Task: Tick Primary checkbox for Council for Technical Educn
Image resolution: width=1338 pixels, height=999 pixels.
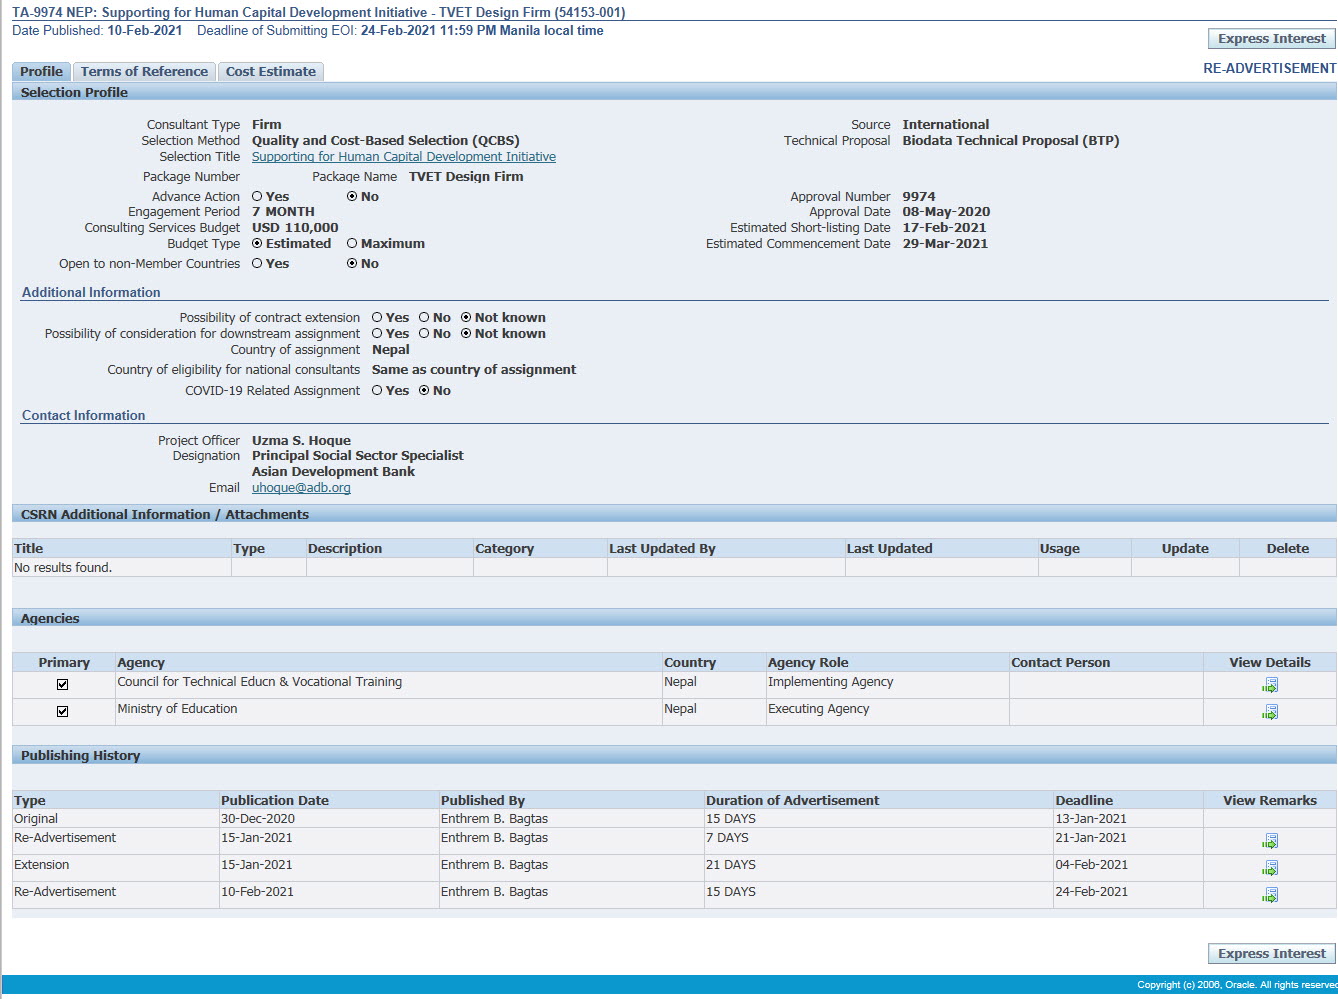Action: 63,685
